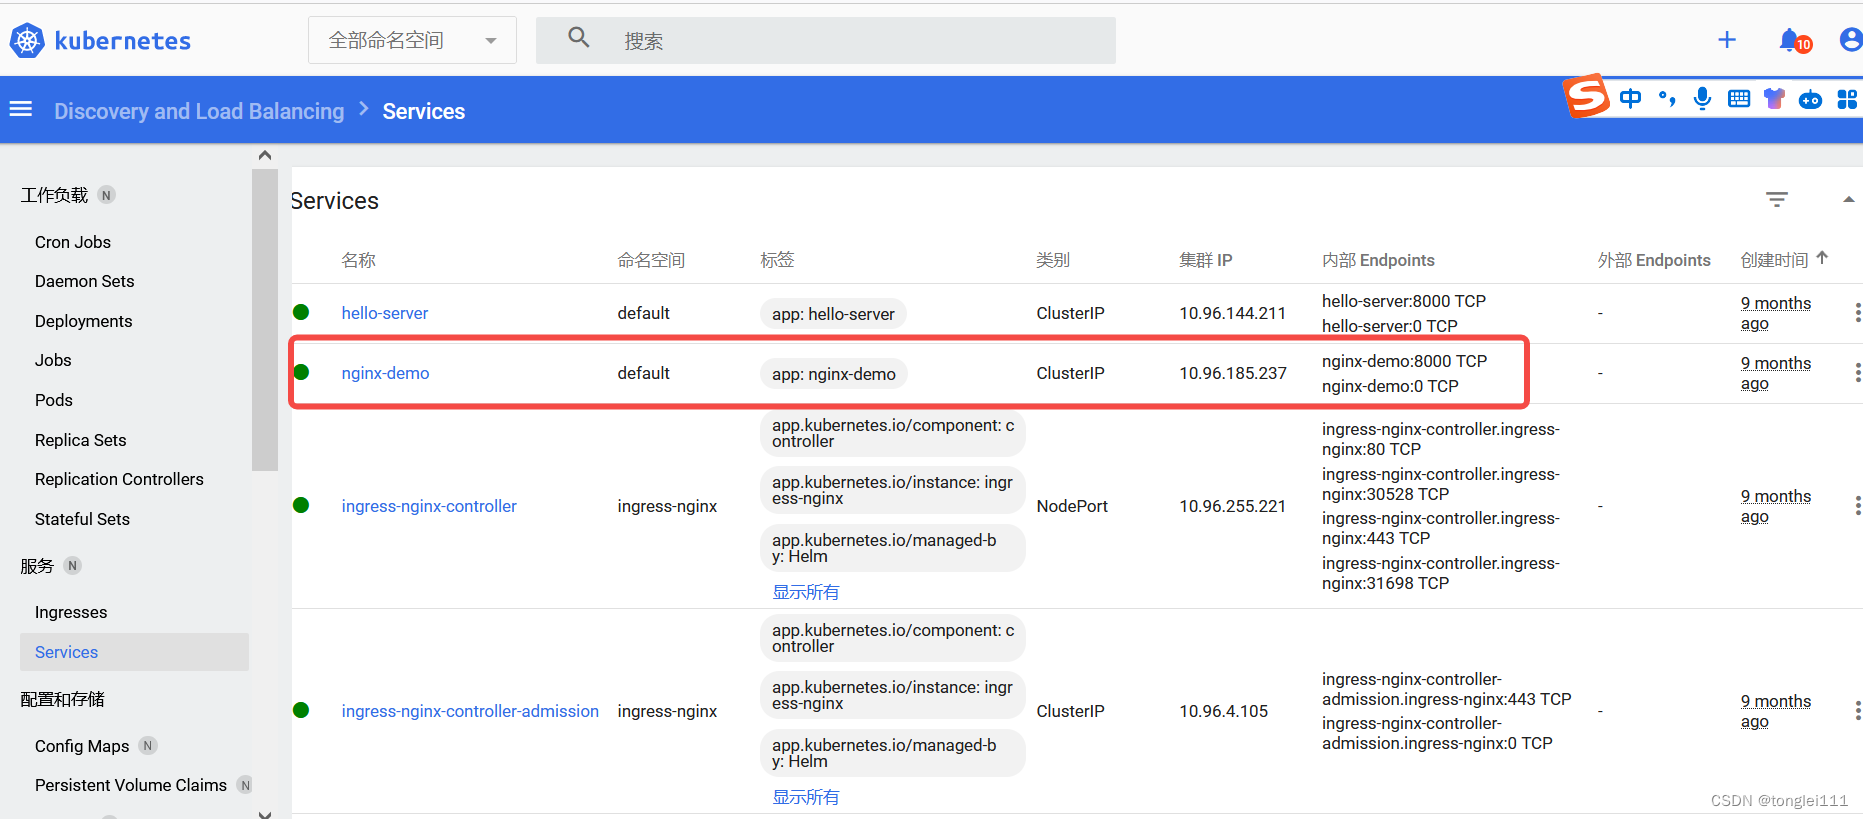Open Config Maps in the sidebar

[x=82, y=746]
